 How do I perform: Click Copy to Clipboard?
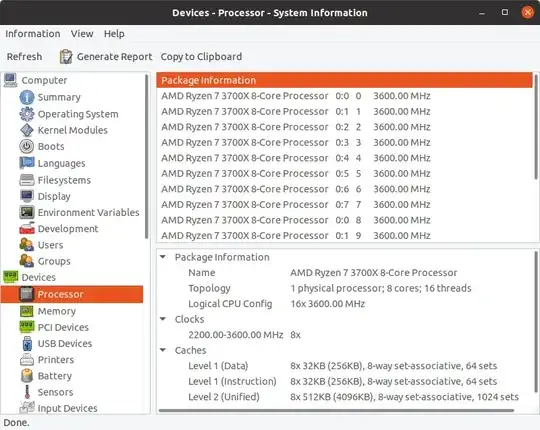click(x=201, y=56)
